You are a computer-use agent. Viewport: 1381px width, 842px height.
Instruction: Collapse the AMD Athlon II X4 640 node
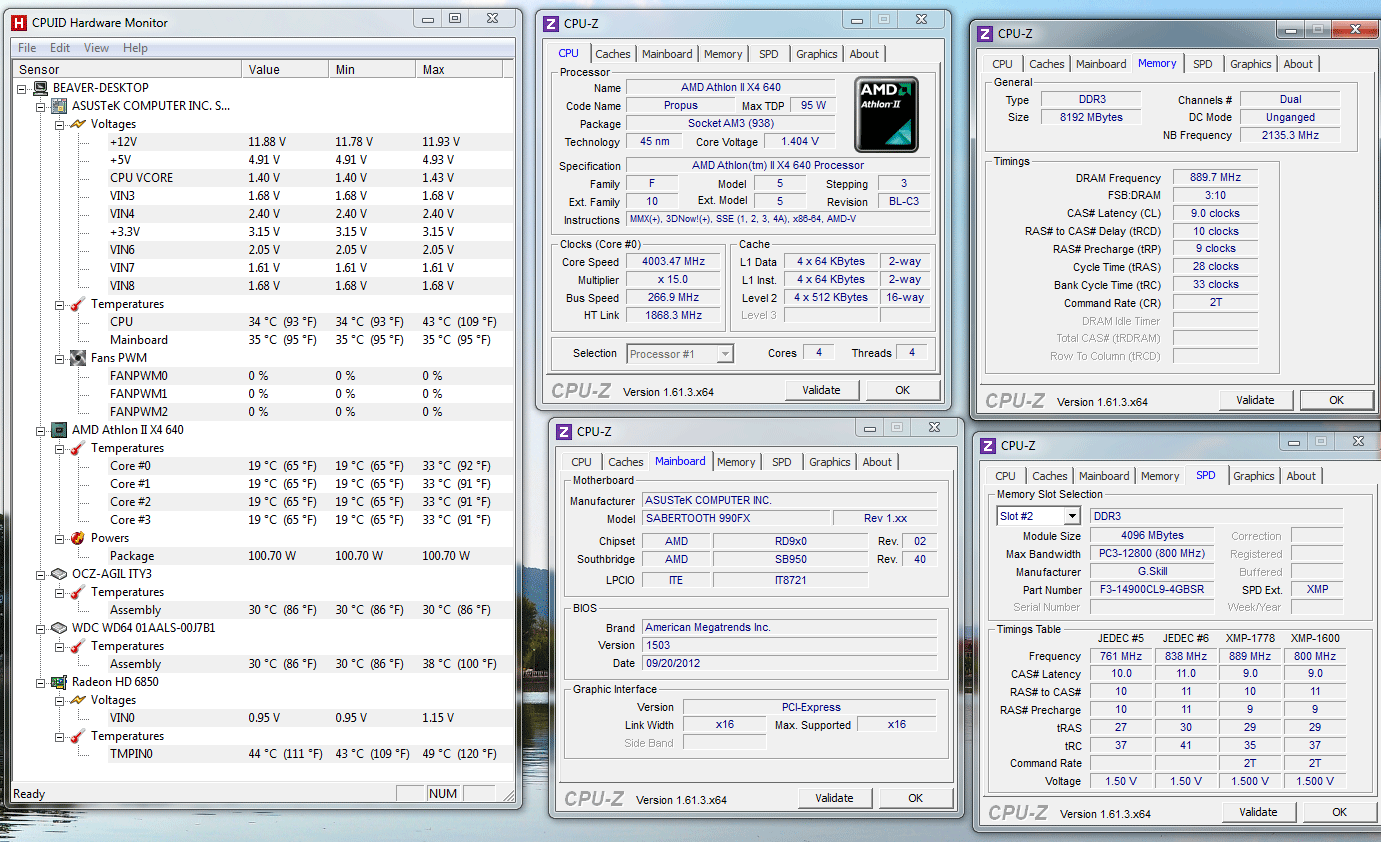[x=42, y=430]
